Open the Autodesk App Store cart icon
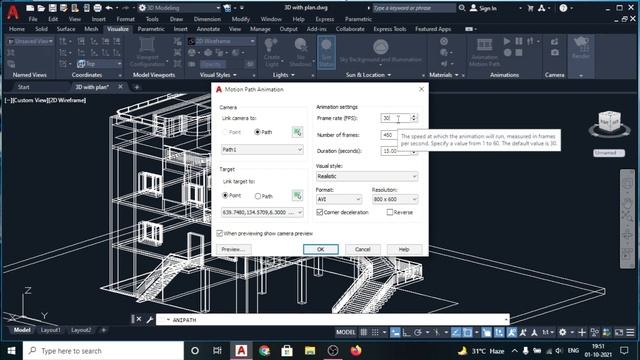Screen dimensions: 640x360 point(531,8)
